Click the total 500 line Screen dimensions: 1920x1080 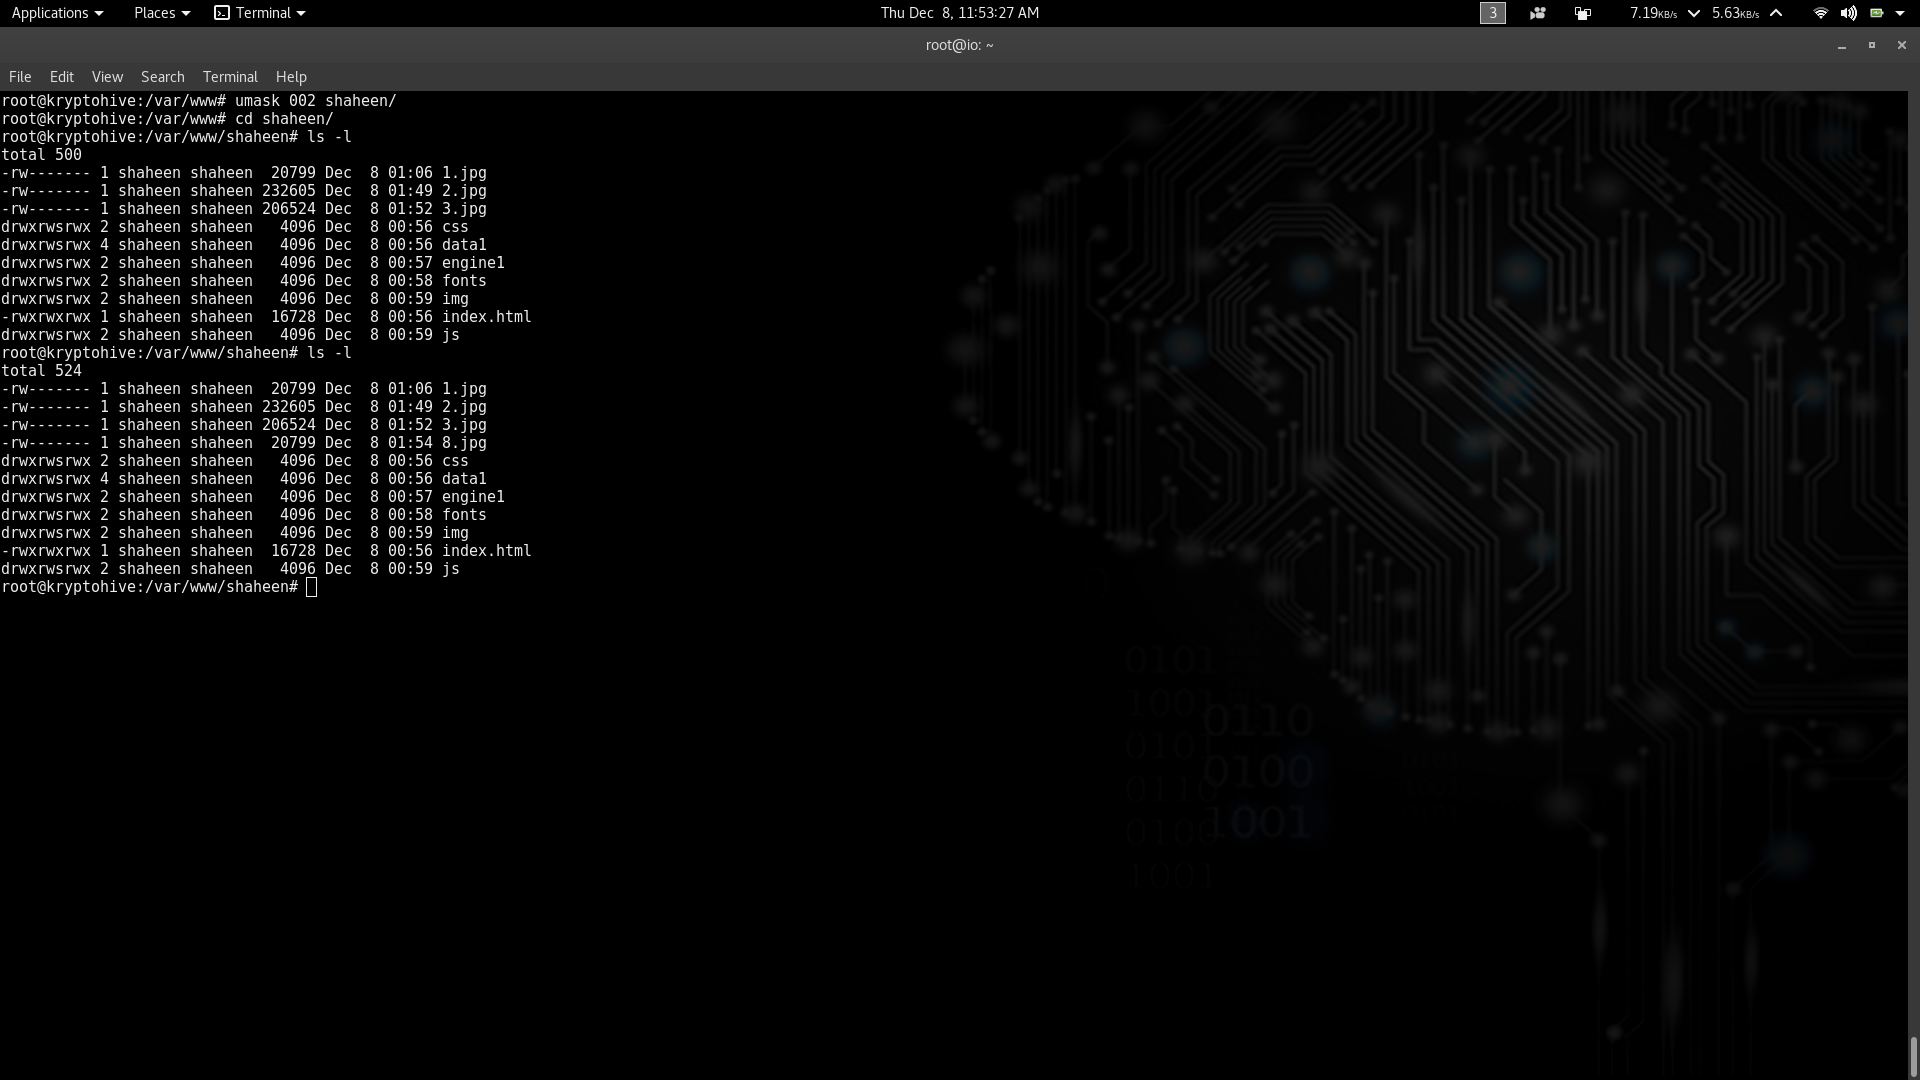42,155
